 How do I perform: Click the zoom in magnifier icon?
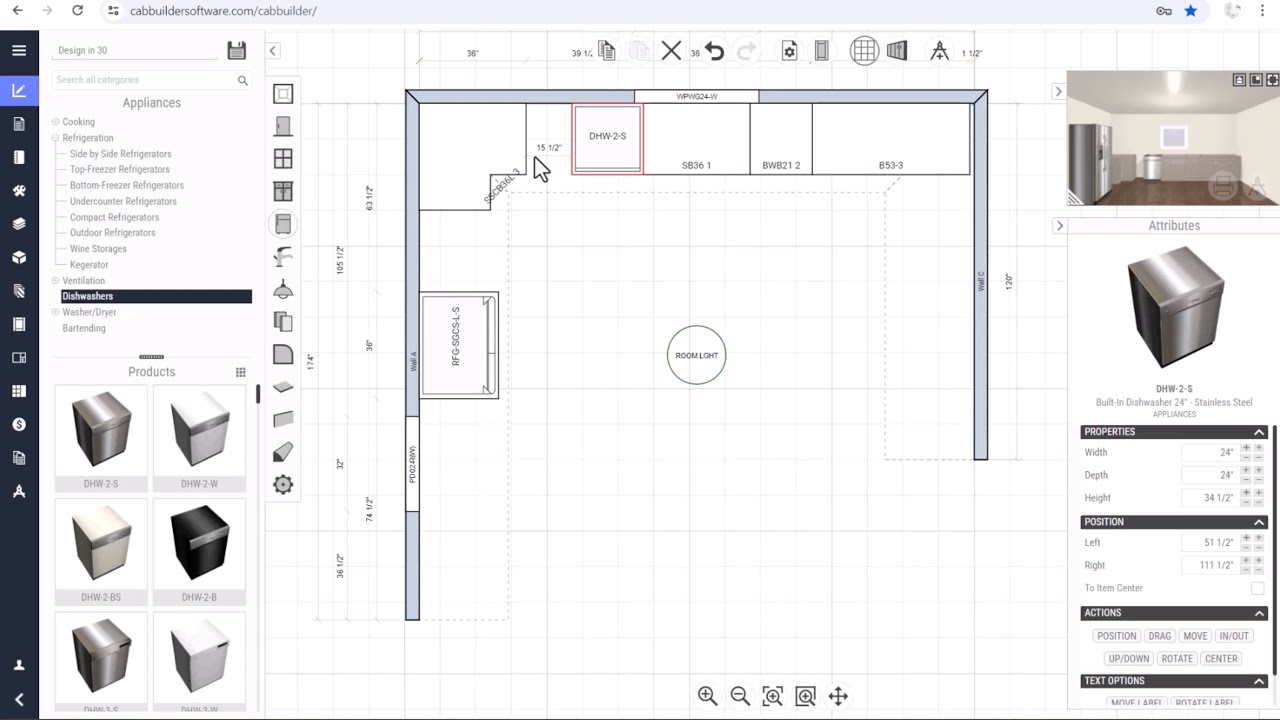pyautogui.click(x=707, y=696)
